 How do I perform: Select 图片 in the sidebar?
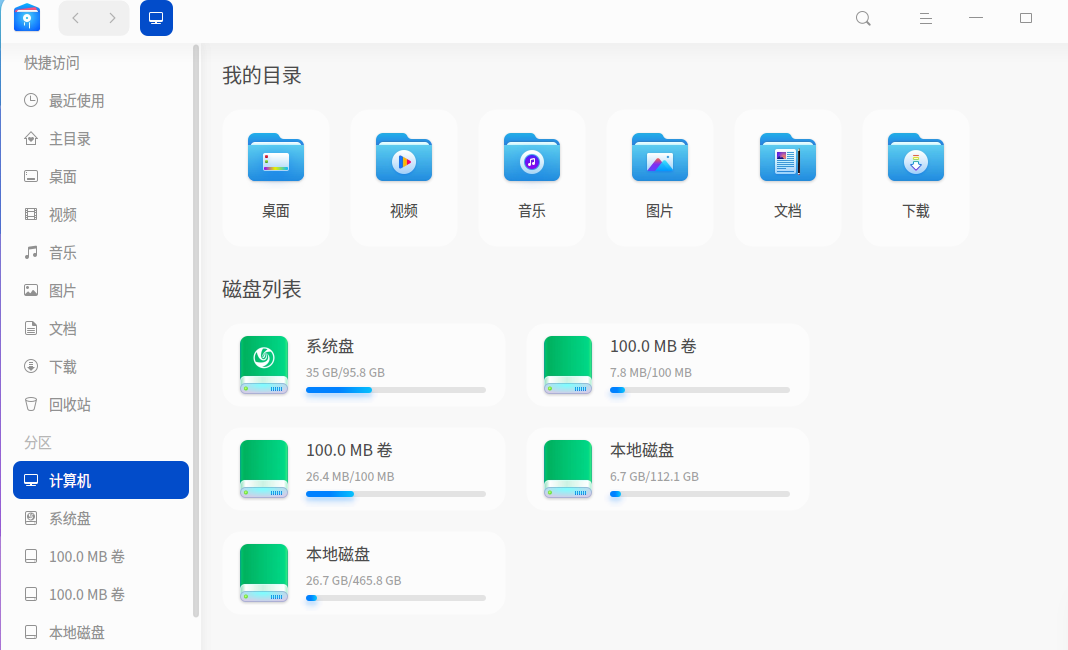(x=101, y=291)
